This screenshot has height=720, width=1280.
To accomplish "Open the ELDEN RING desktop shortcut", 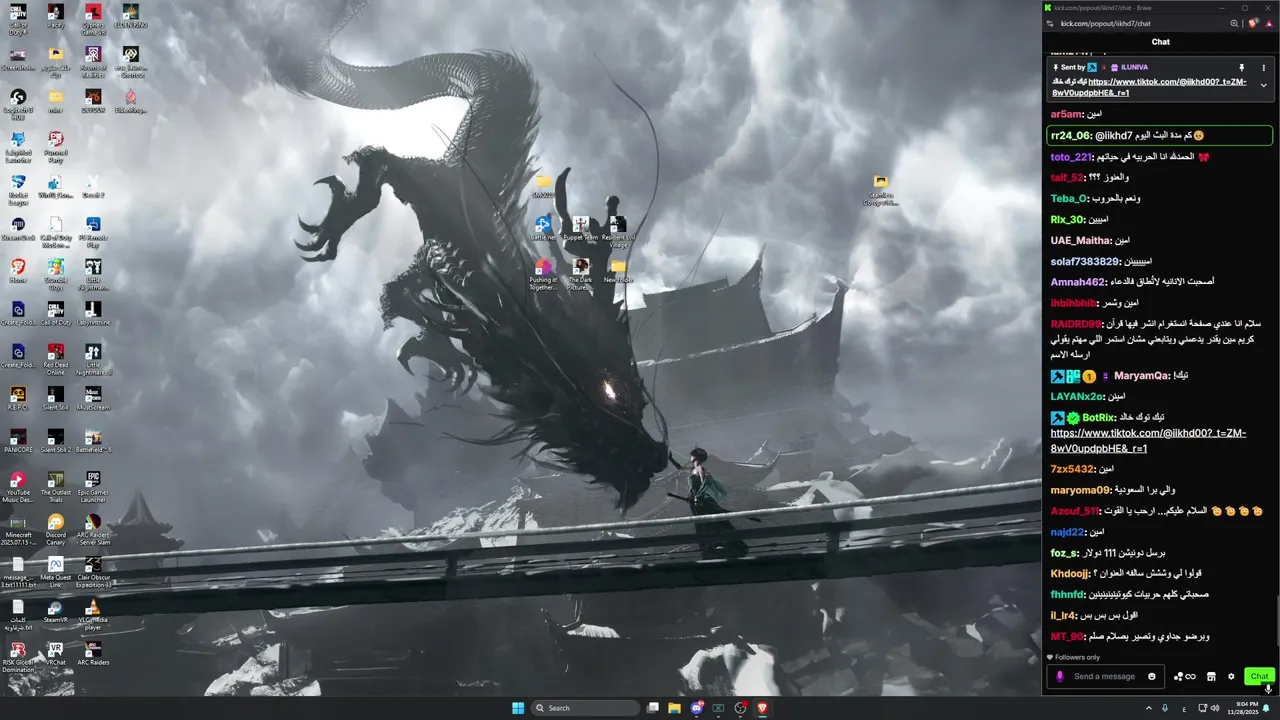I will [130, 16].
